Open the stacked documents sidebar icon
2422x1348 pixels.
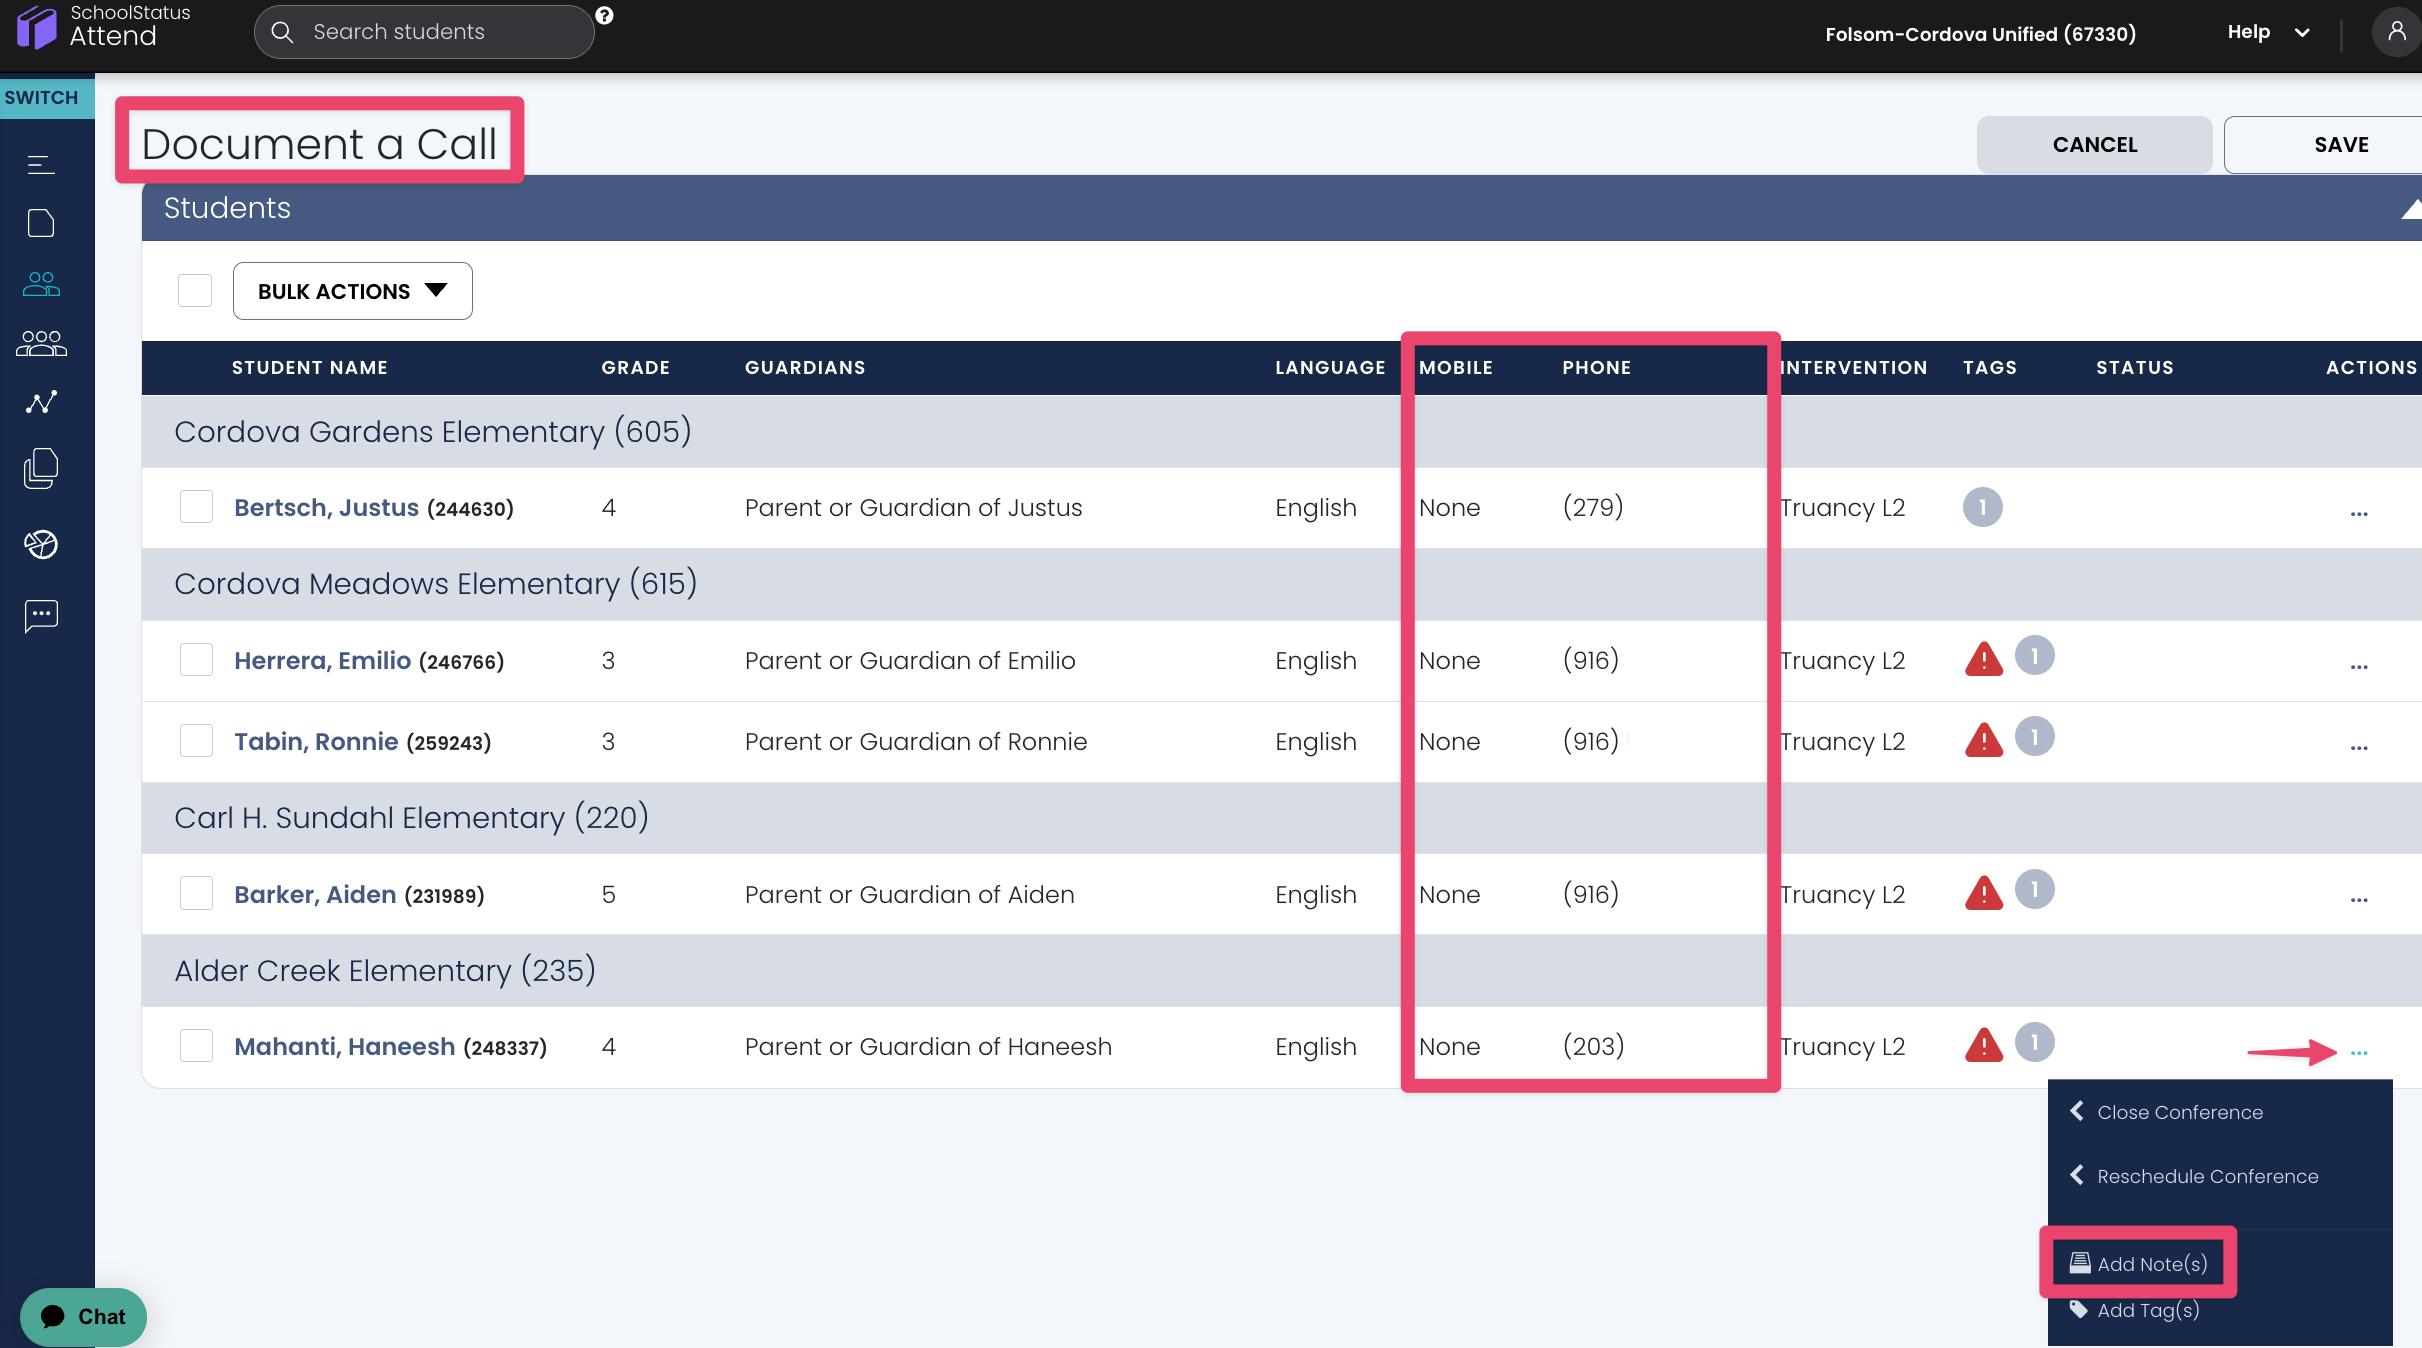point(41,468)
